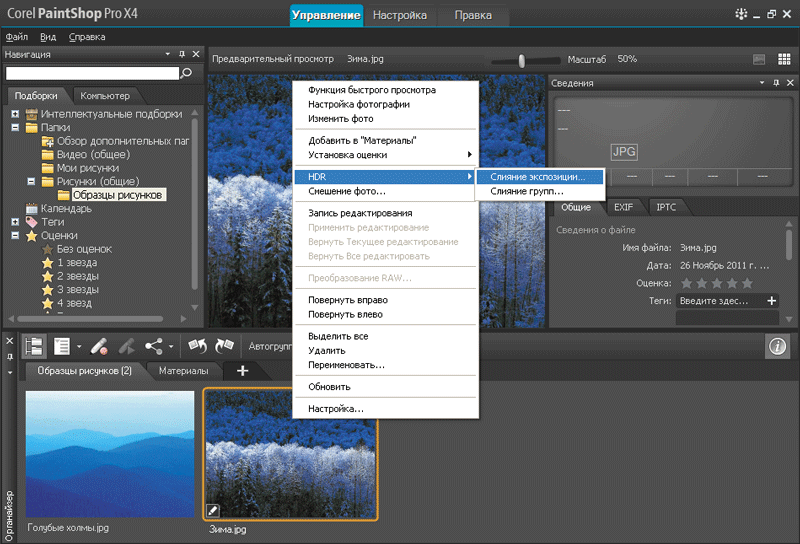The image size is (800, 544).
Task: Click the Rotate Left icon in organizer toolbar
Action: point(197,346)
